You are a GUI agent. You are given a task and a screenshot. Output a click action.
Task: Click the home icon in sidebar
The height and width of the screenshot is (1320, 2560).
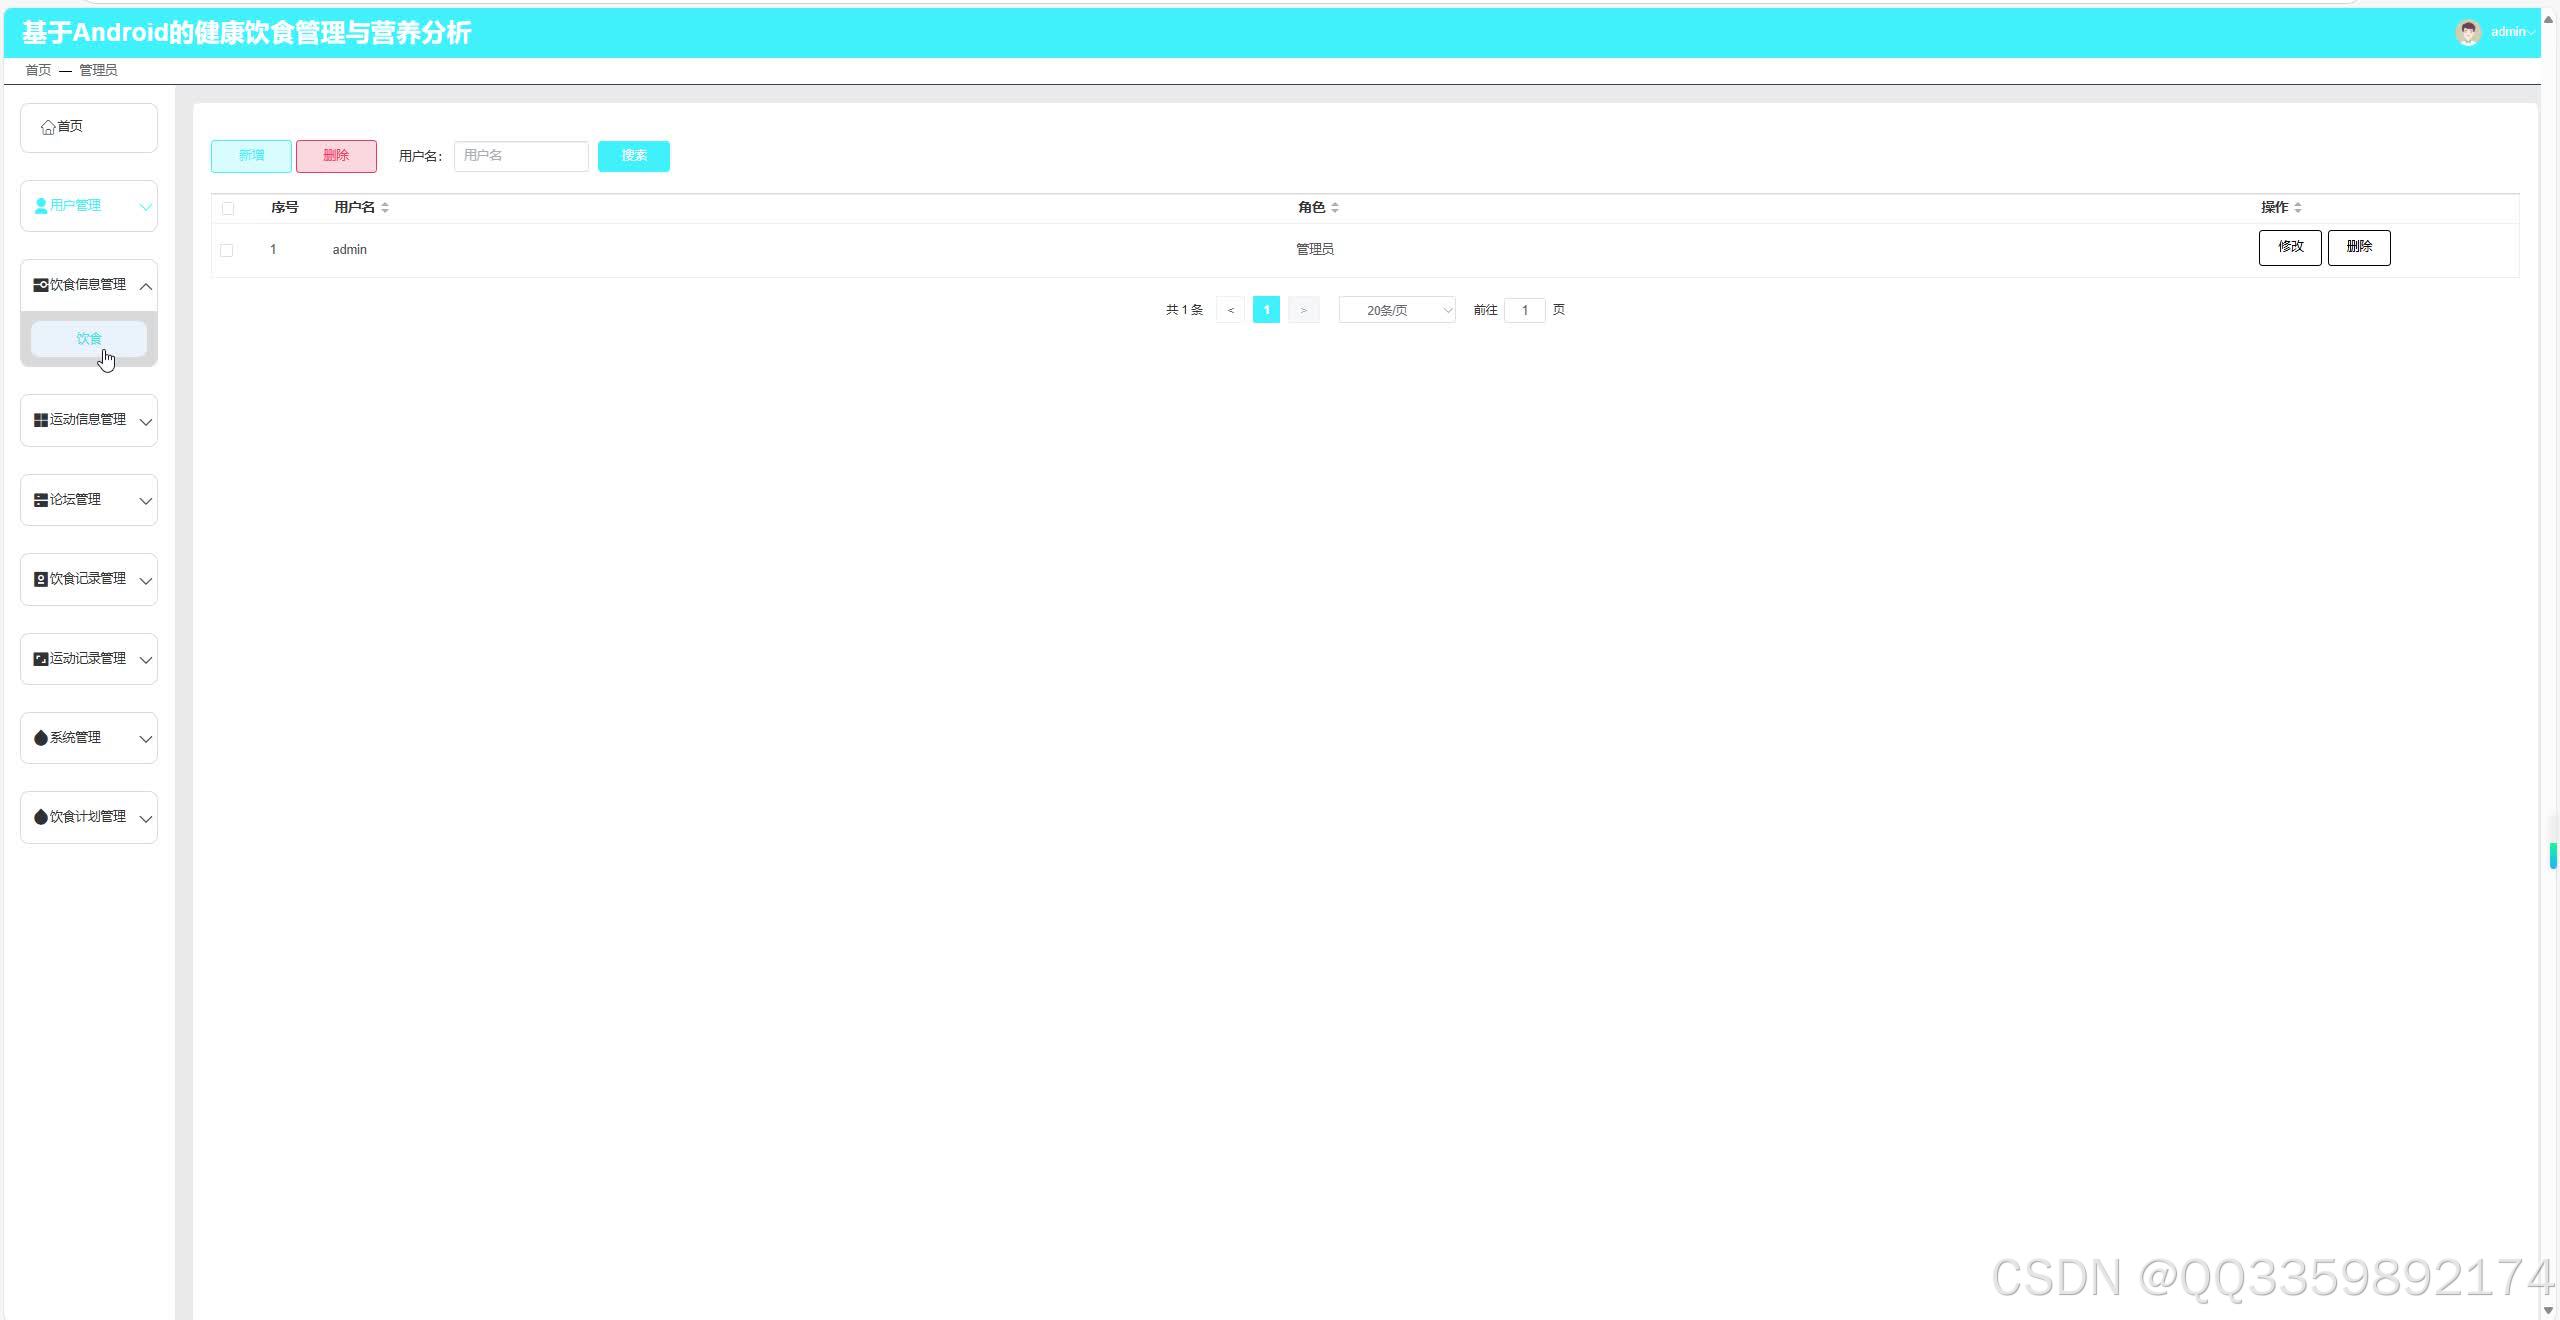[x=47, y=127]
